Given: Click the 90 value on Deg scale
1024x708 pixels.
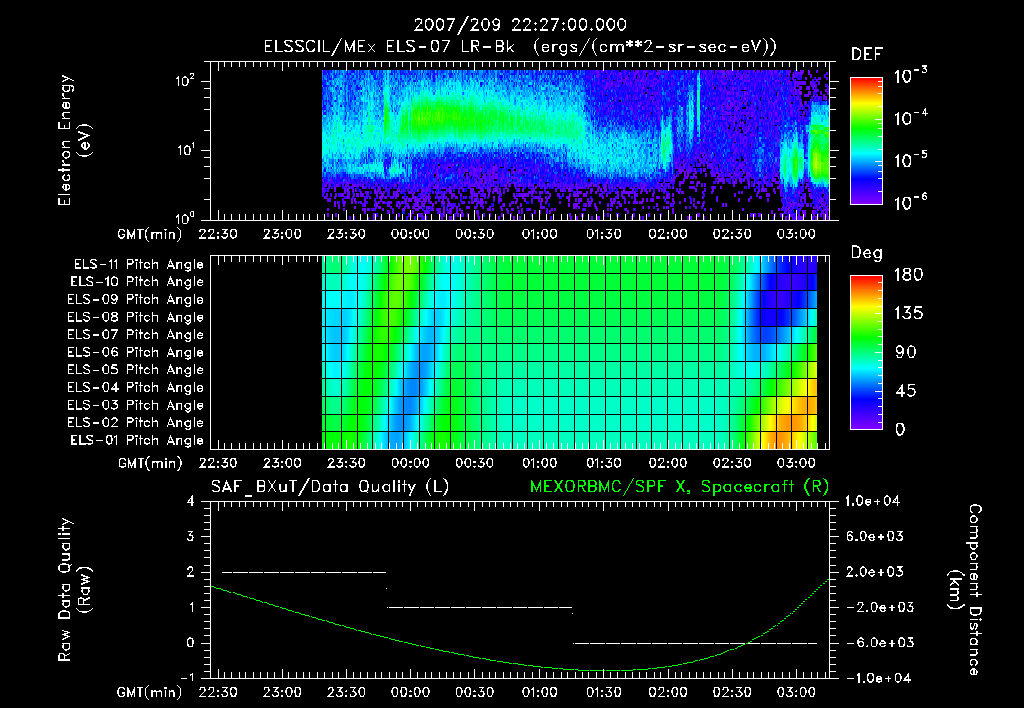Looking at the screenshot, I should (906, 352).
